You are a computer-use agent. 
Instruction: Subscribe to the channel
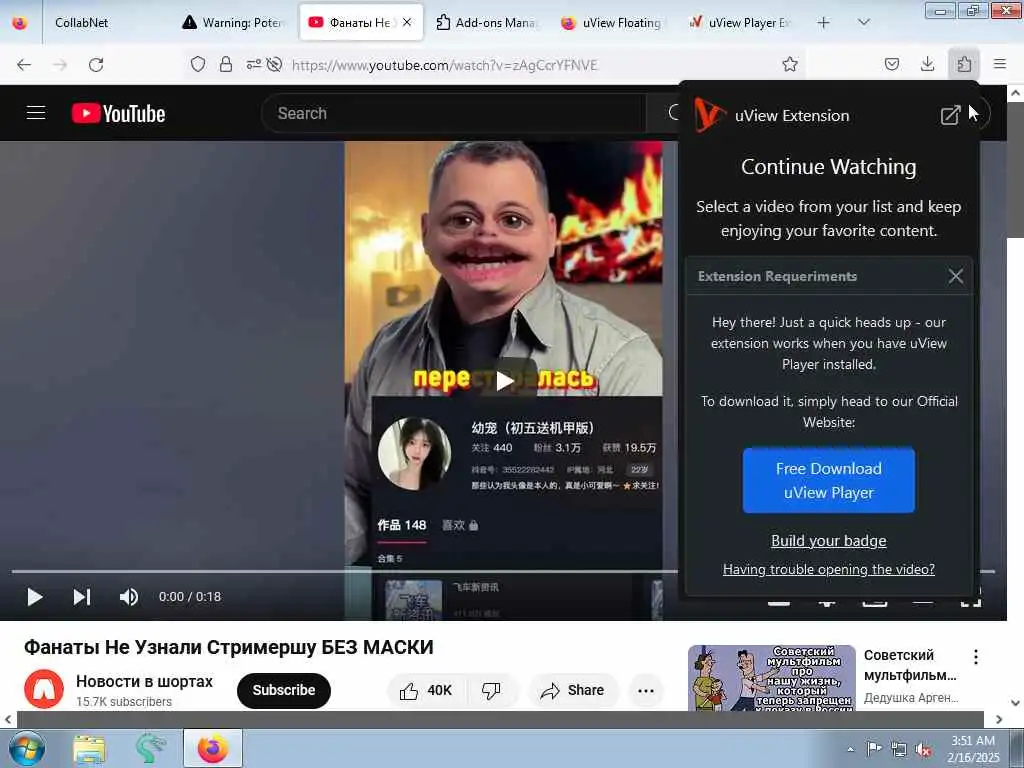[283, 690]
